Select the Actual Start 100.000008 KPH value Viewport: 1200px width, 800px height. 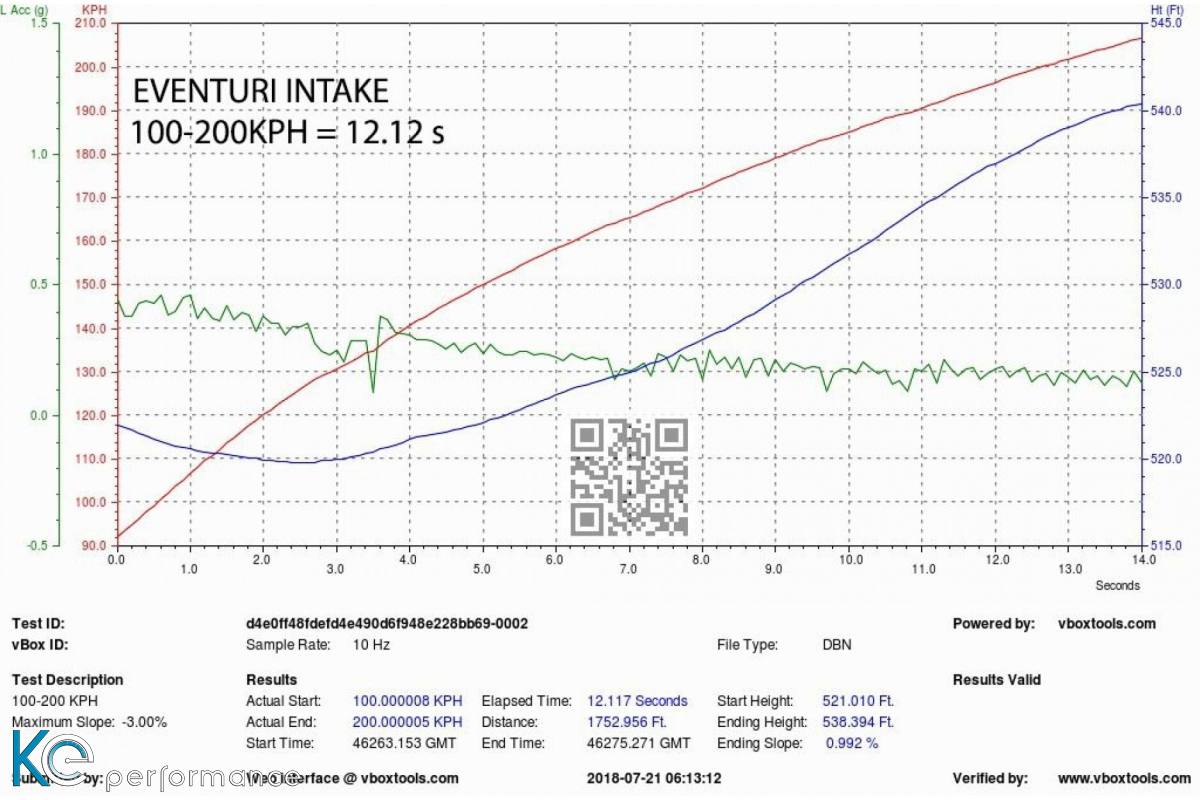tap(407, 701)
